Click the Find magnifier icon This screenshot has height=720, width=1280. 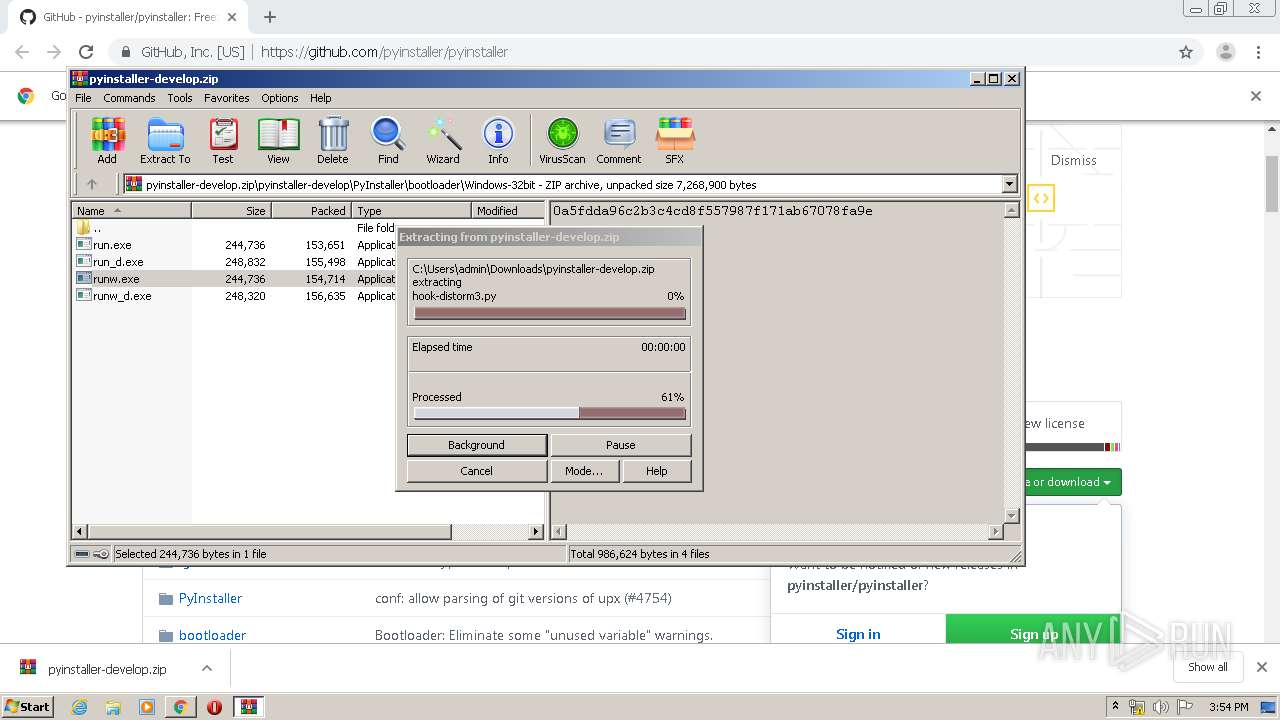coord(388,140)
